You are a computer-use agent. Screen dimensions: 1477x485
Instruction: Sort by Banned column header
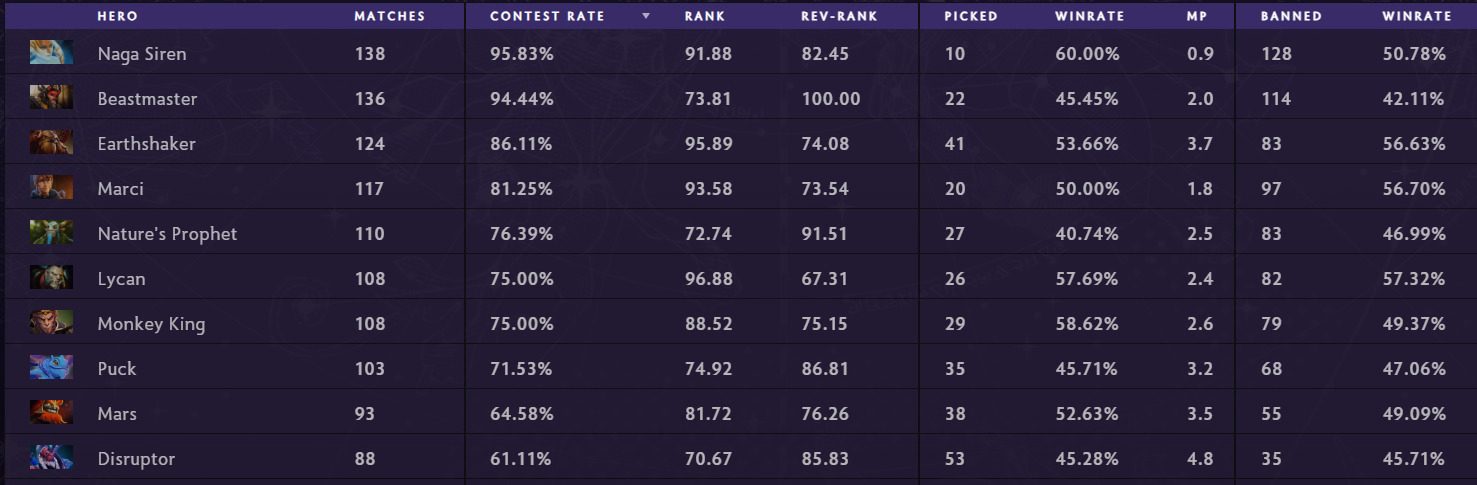[1291, 16]
